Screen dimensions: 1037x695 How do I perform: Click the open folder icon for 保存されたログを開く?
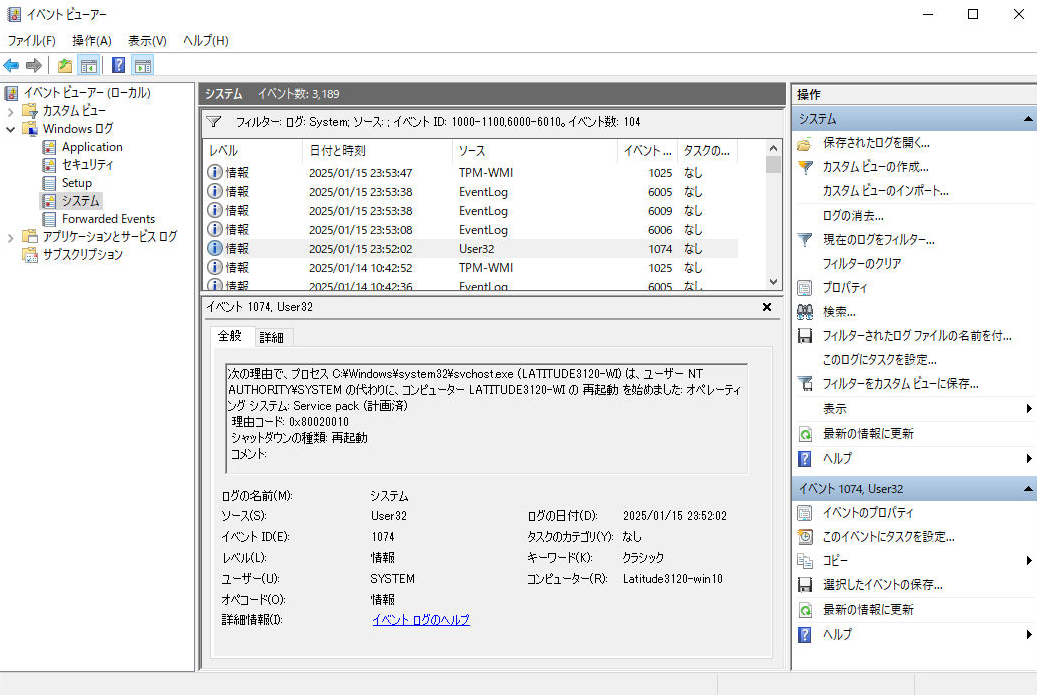coord(805,143)
